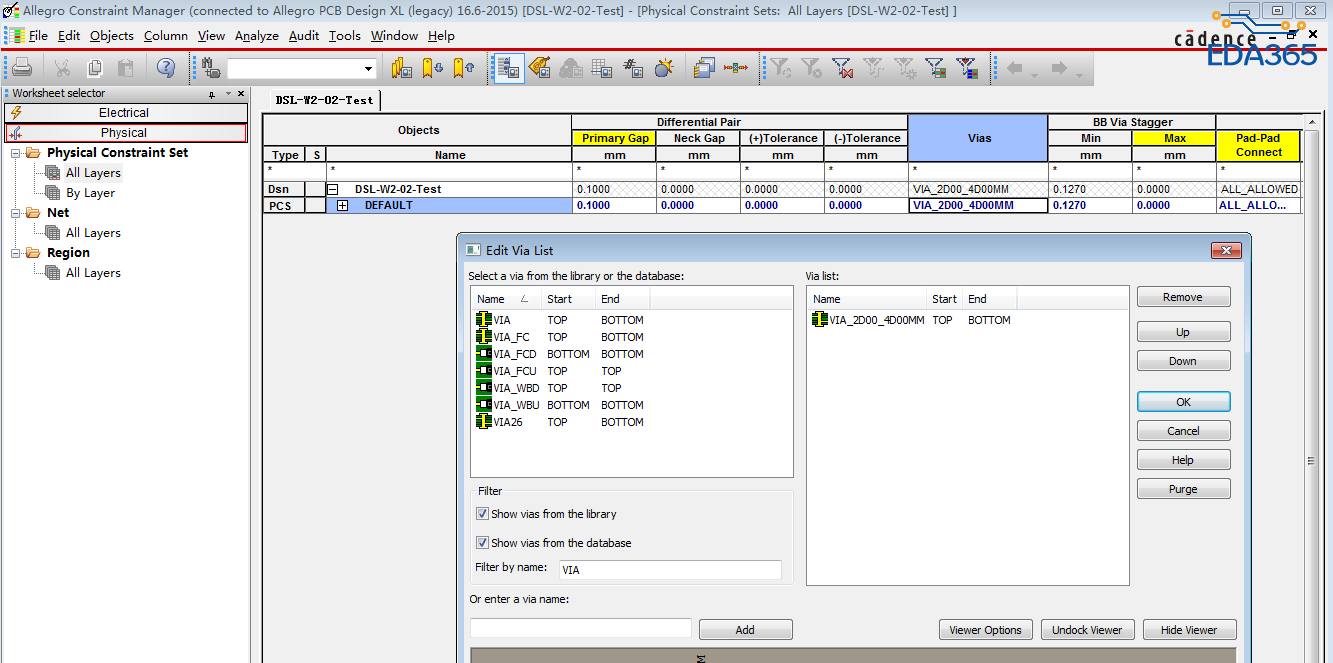Toggle Show vias from the library checkbox

(x=483, y=514)
